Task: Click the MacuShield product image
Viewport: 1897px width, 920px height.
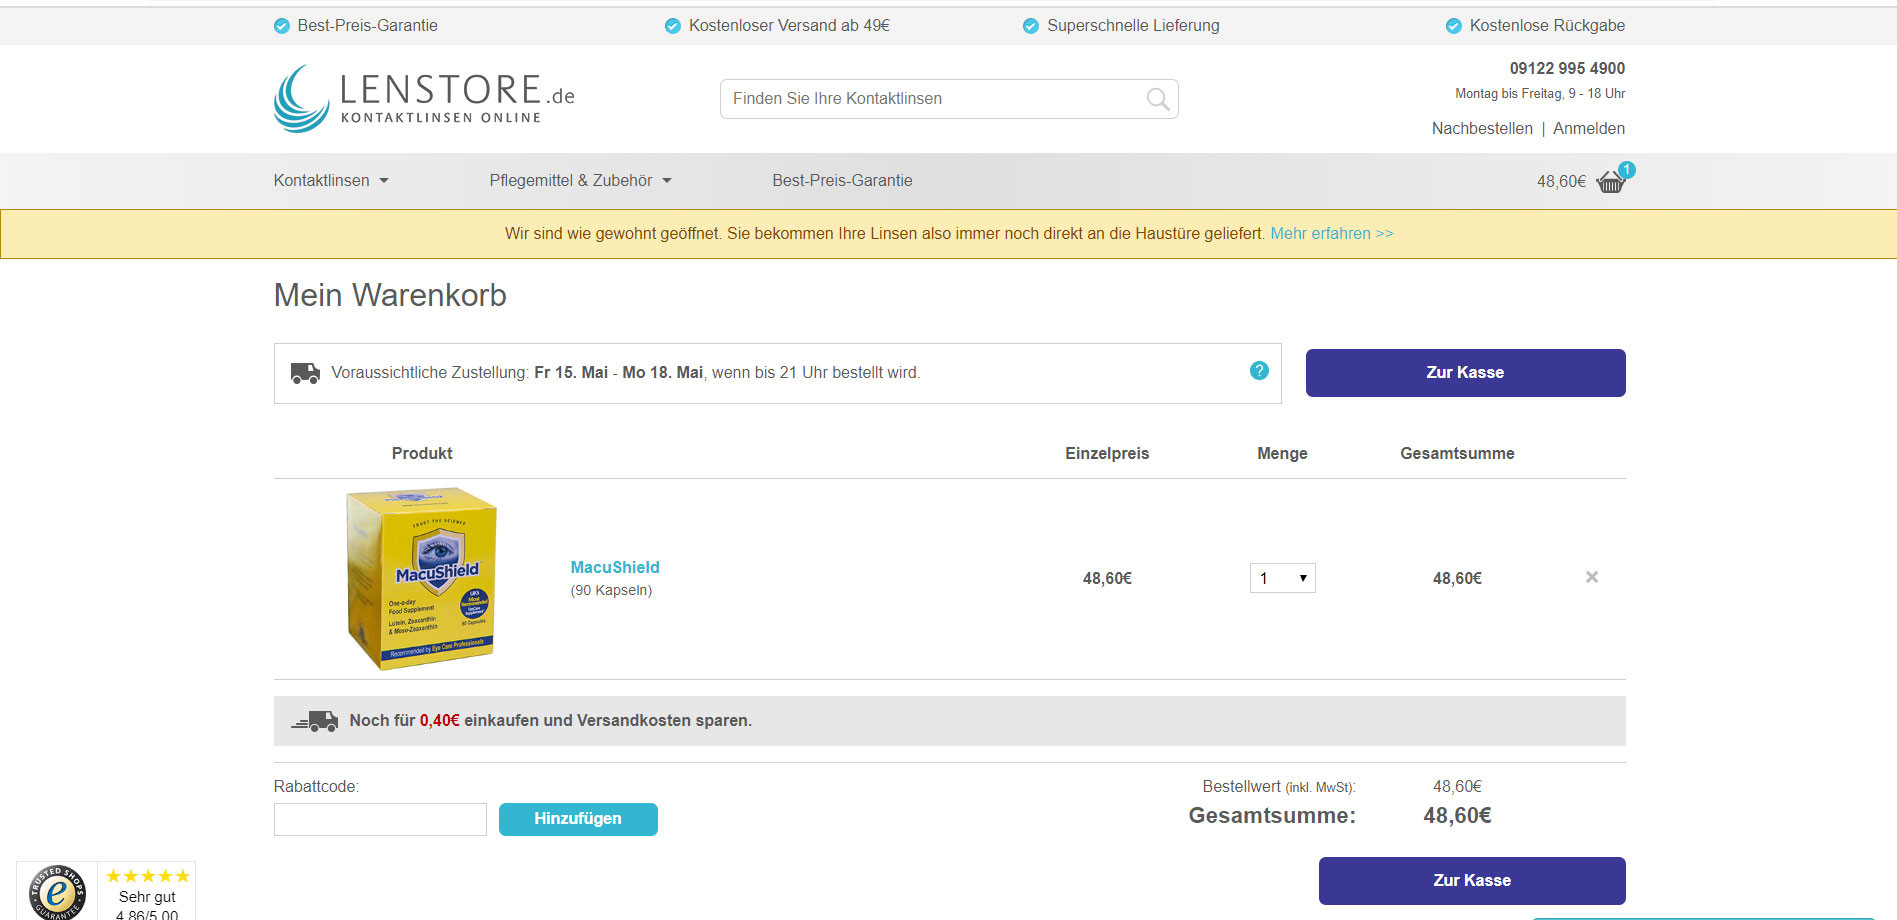Action: click(x=421, y=578)
